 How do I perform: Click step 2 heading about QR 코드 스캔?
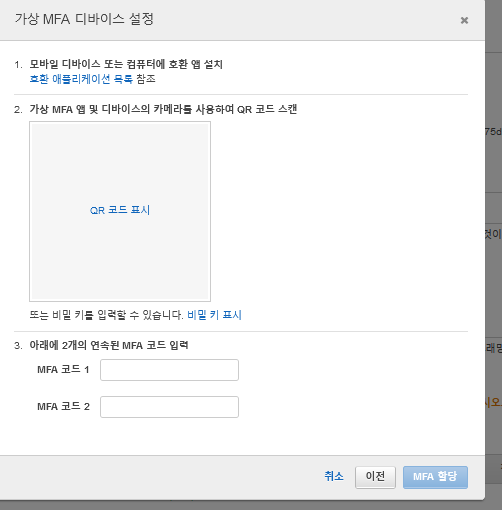click(x=163, y=109)
